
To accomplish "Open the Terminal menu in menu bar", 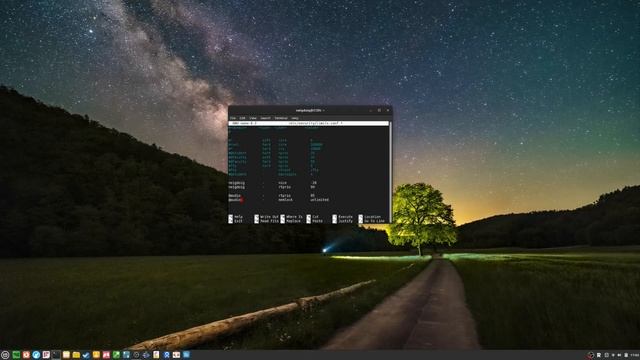I will [281, 118].
